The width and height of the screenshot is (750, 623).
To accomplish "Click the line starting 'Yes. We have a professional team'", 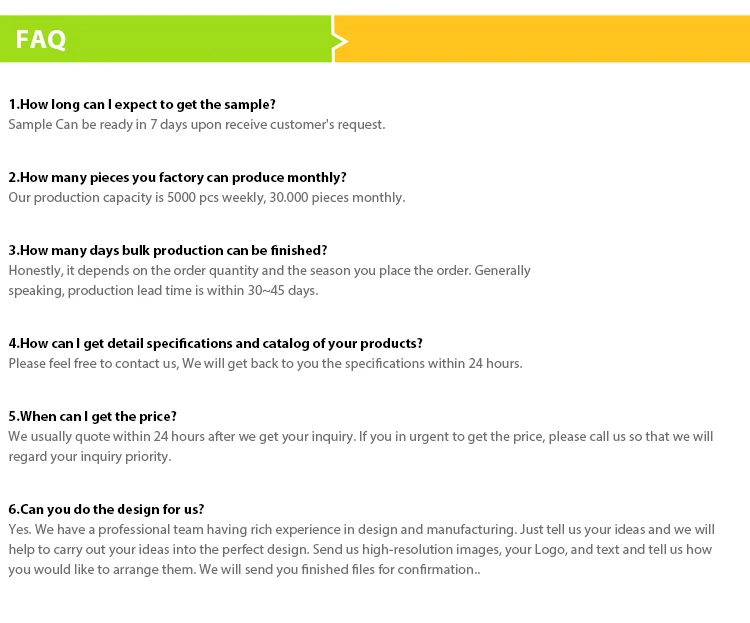I will (x=361, y=529).
